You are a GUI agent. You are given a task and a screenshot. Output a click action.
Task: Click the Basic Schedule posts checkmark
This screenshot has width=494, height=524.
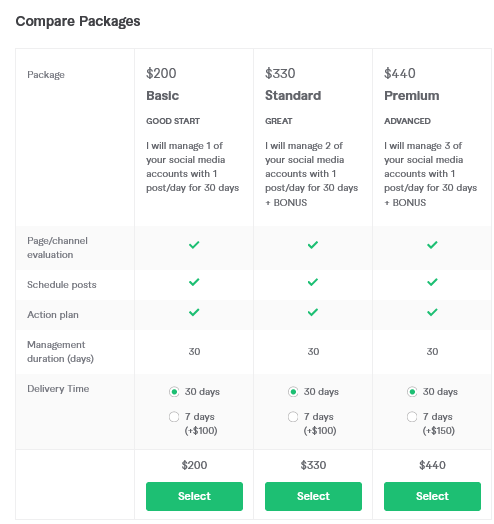click(x=194, y=282)
